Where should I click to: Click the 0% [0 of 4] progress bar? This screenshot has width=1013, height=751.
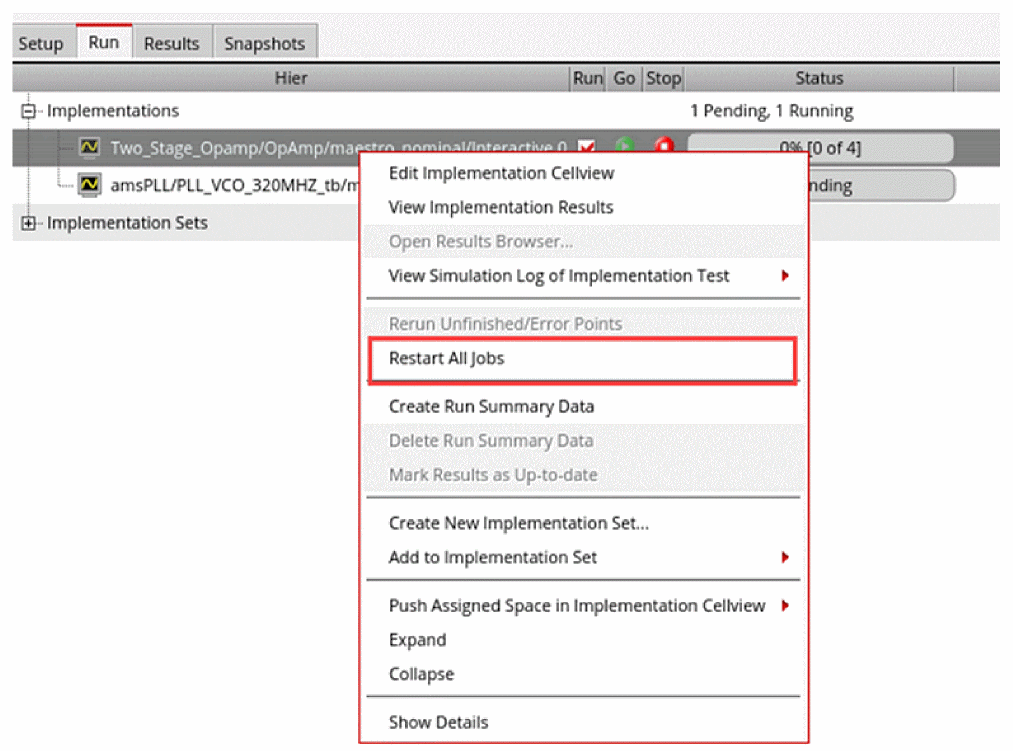[820, 148]
